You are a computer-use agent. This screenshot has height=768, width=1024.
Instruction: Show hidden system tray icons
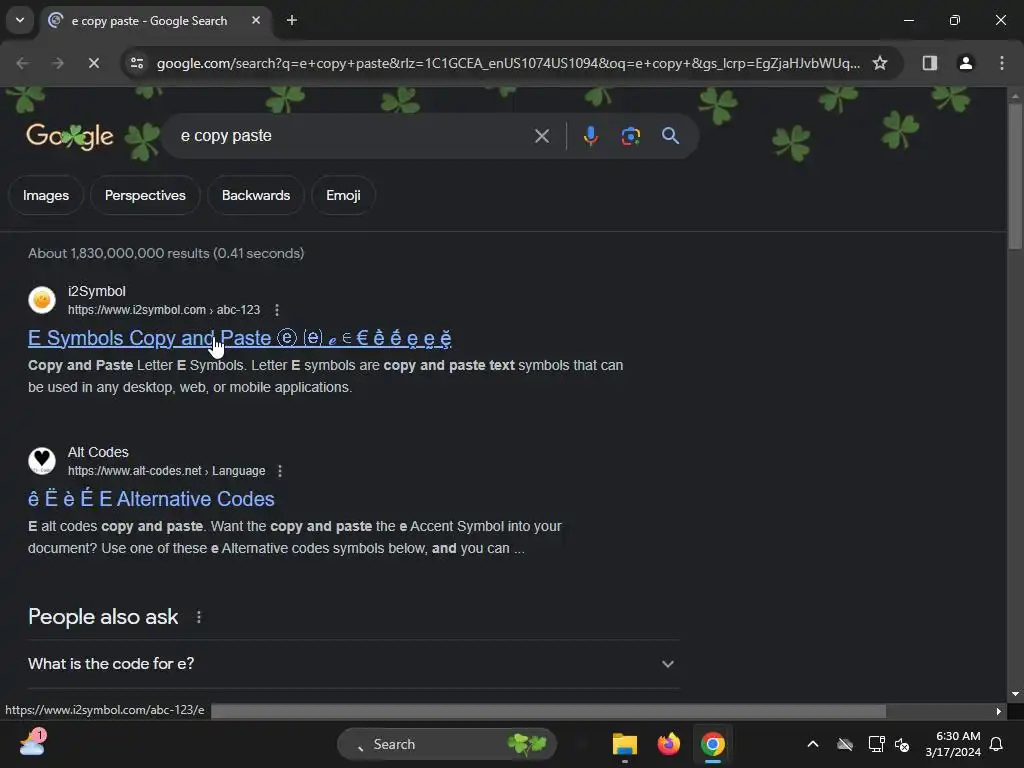(x=813, y=744)
